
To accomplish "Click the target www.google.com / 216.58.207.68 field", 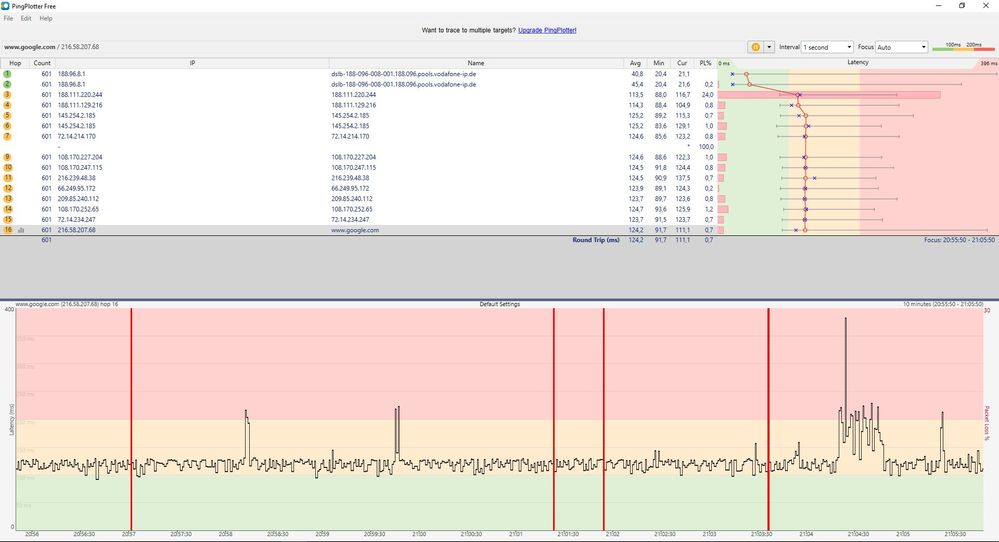I will (x=52, y=47).
